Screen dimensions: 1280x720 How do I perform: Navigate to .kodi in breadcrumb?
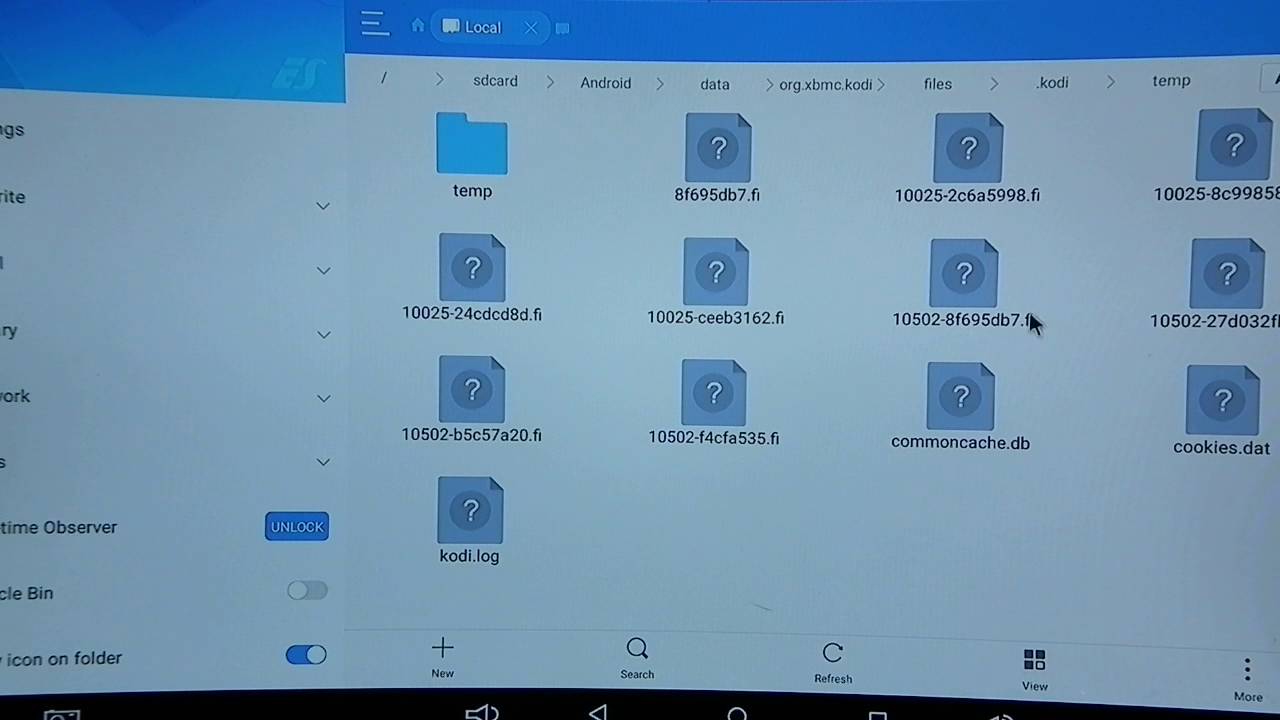(1052, 83)
